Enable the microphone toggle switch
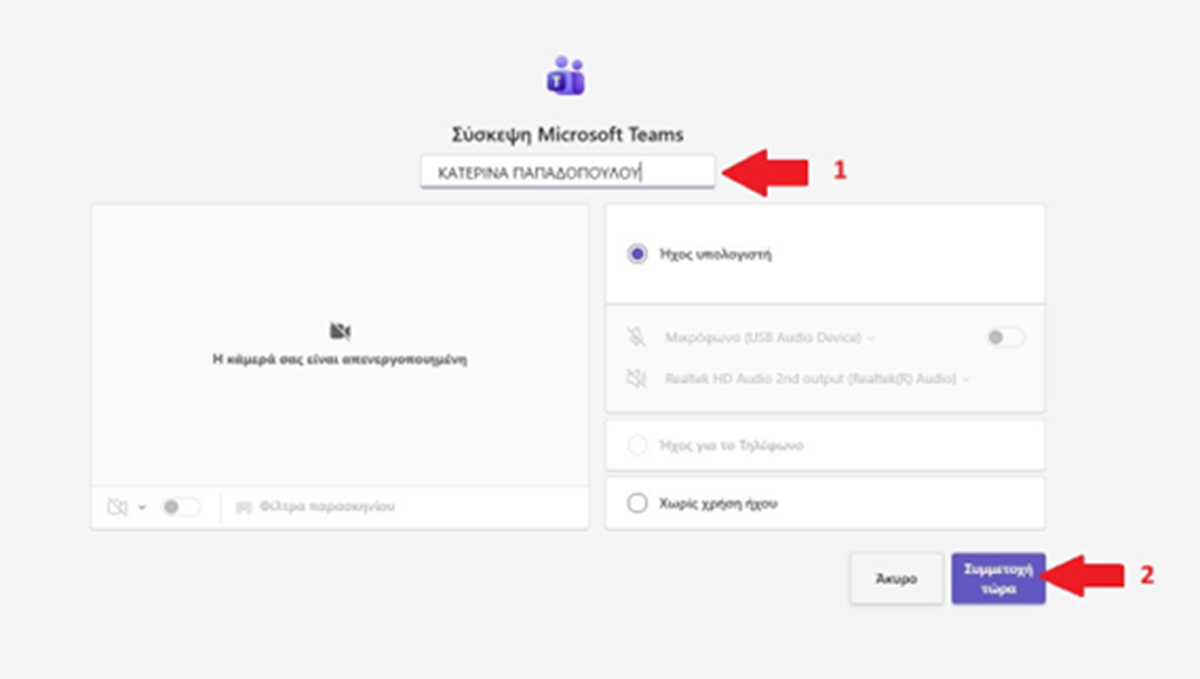1200x679 pixels. click(x=1004, y=338)
